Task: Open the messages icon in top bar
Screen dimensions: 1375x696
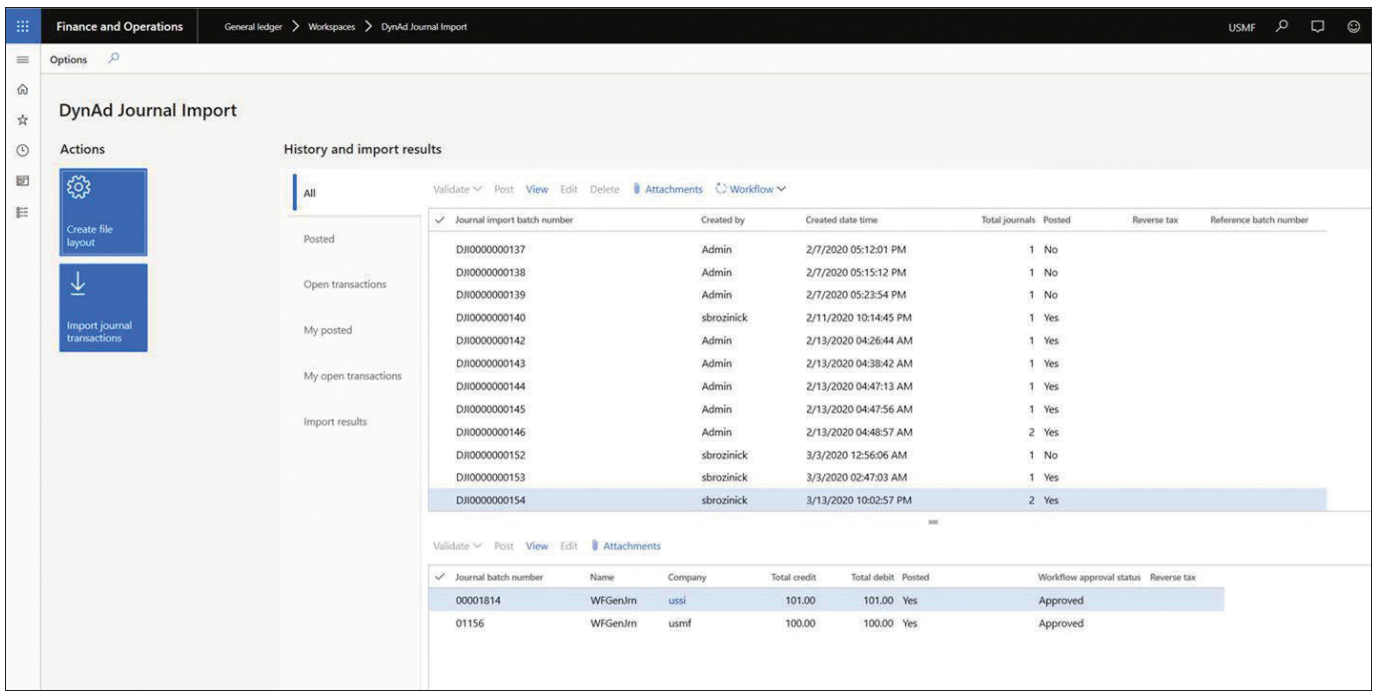Action: point(1317,26)
